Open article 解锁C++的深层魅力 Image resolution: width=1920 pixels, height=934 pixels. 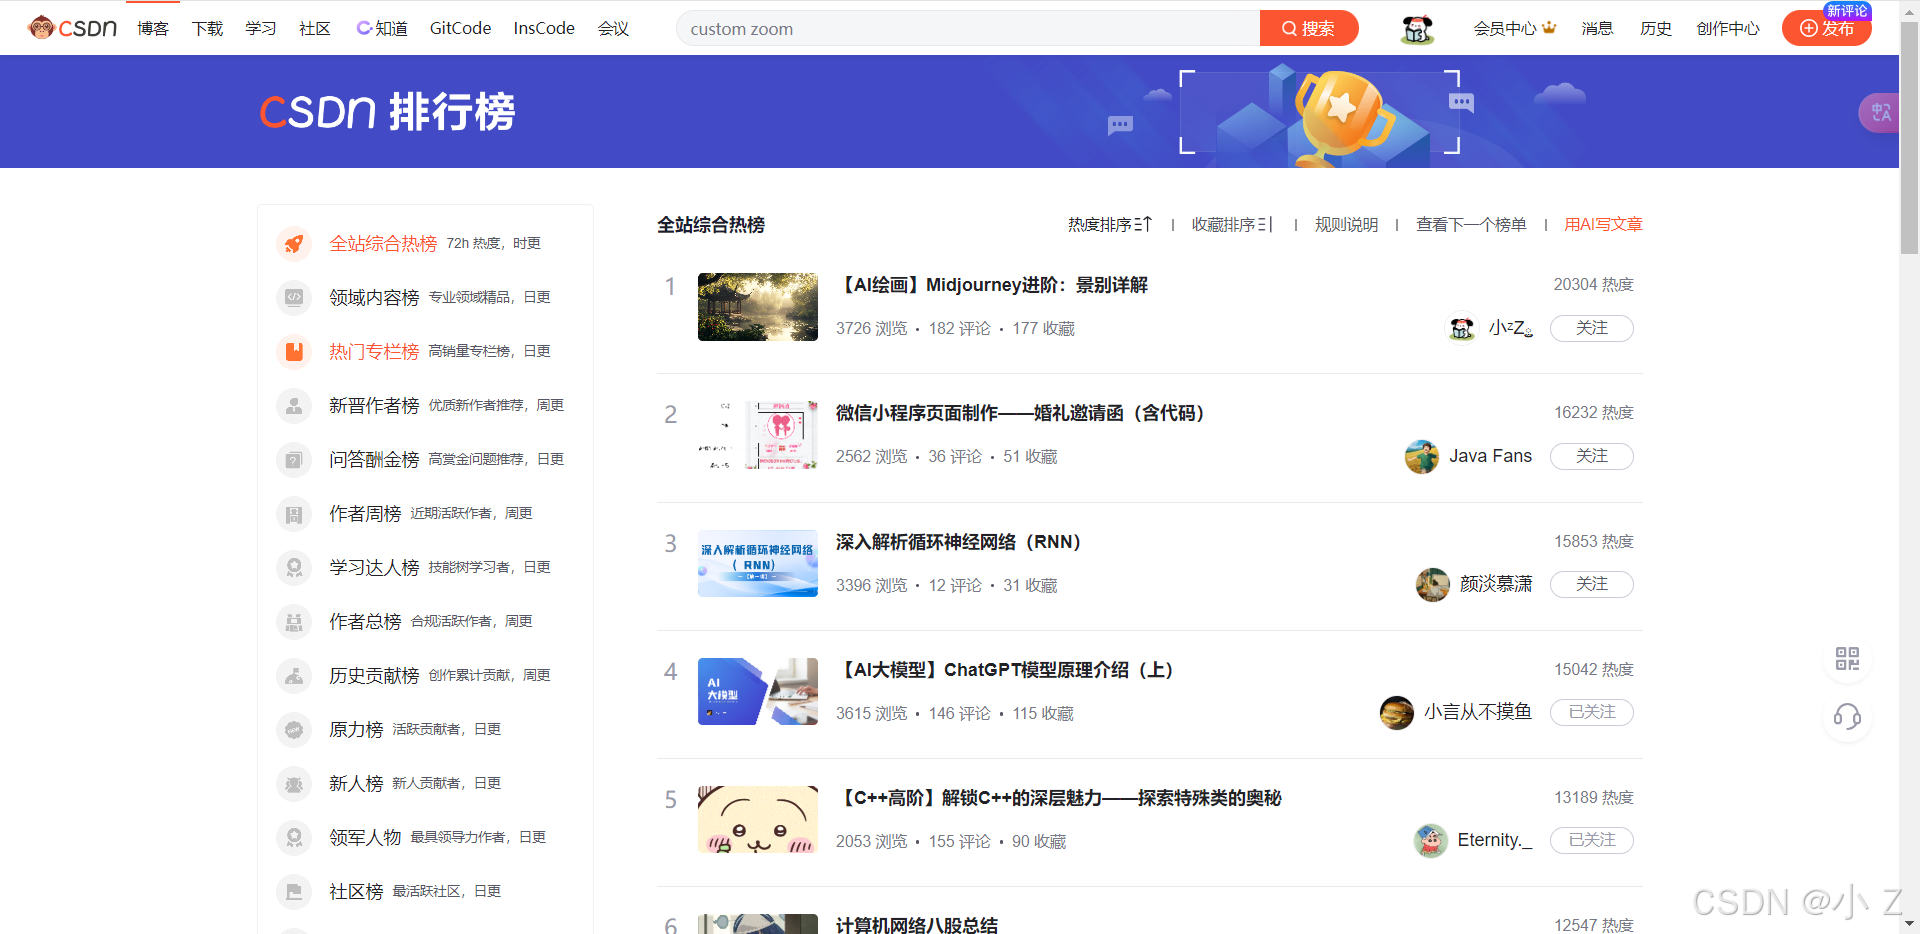tap(1059, 798)
